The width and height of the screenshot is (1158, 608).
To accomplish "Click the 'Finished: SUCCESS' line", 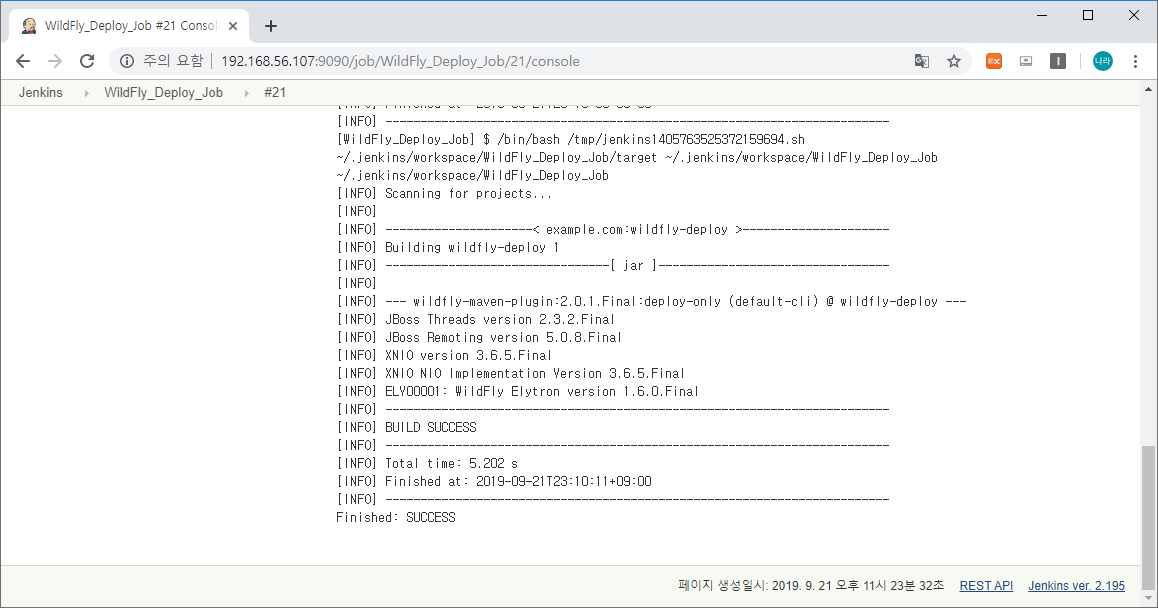I will pyautogui.click(x=396, y=518).
